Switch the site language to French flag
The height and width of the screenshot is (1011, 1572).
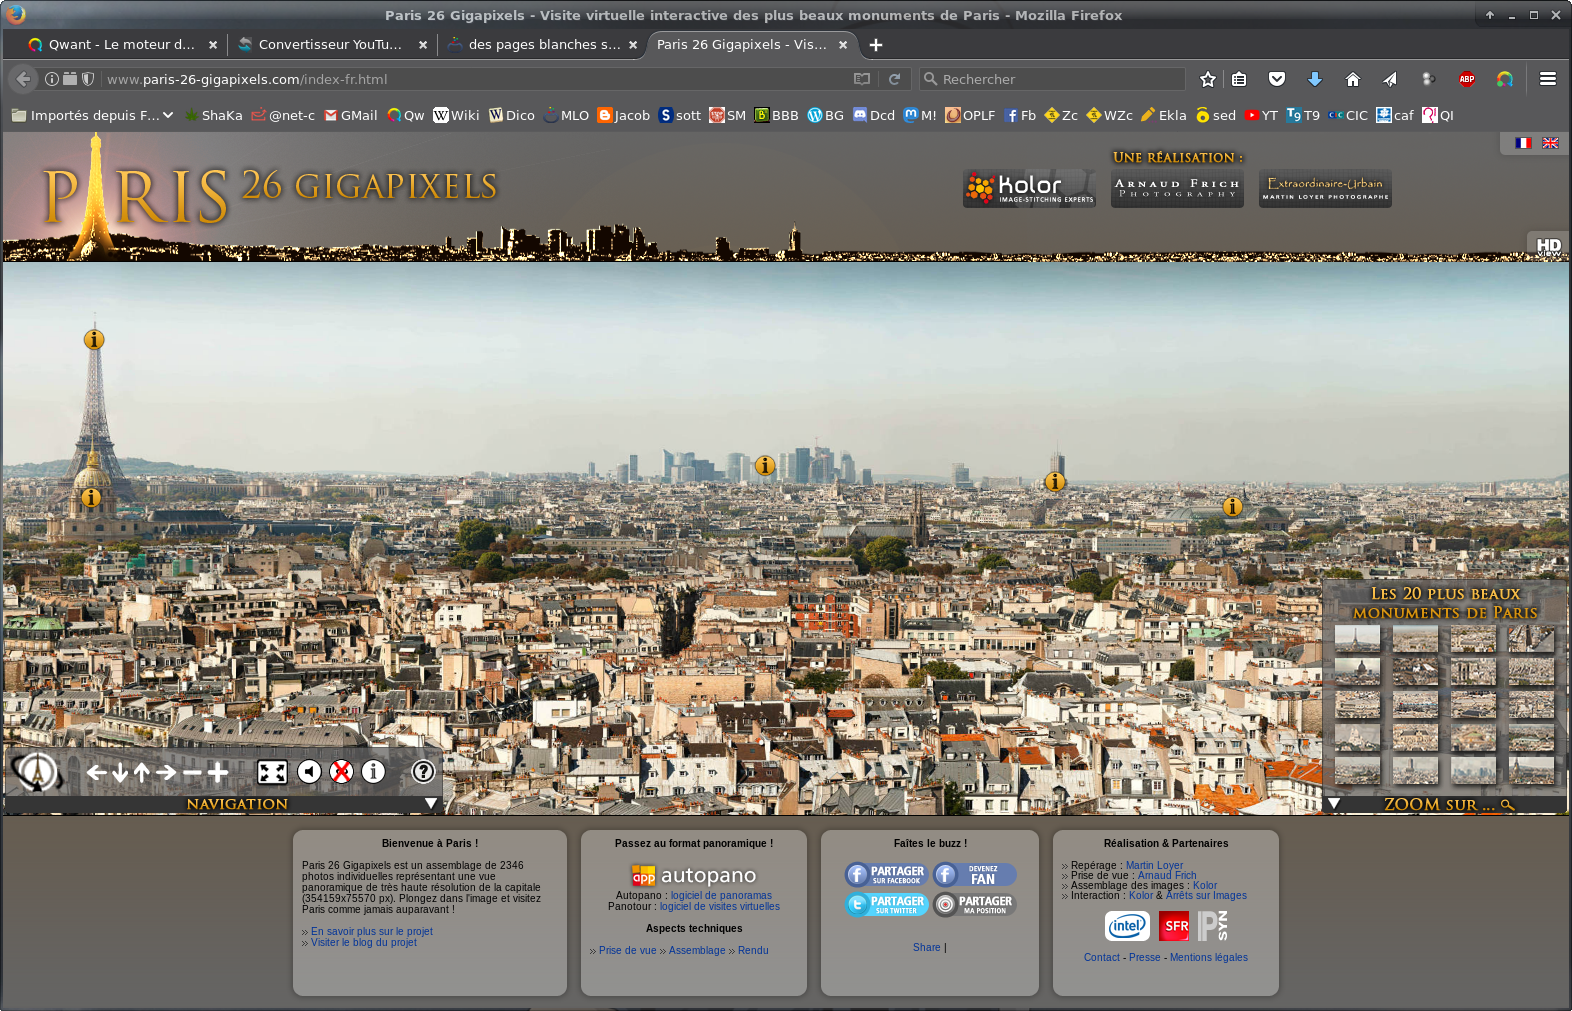pos(1524,143)
